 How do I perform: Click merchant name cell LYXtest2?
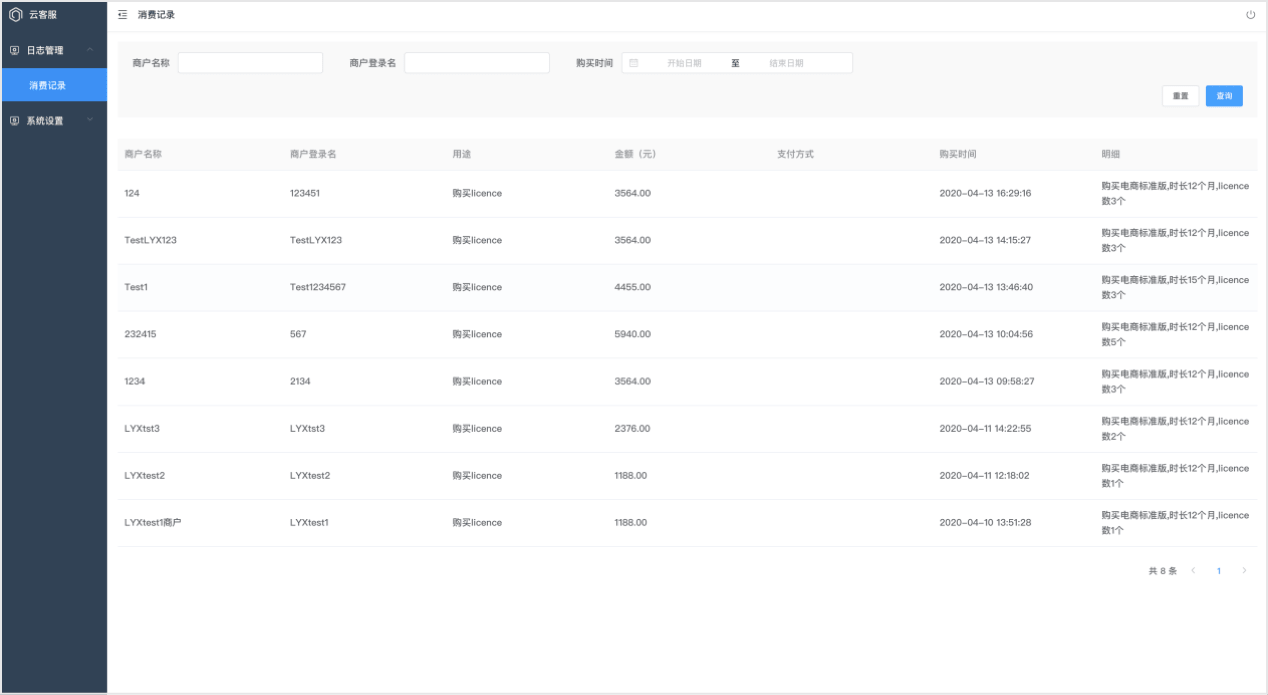pyautogui.click(x=144, y=475)
